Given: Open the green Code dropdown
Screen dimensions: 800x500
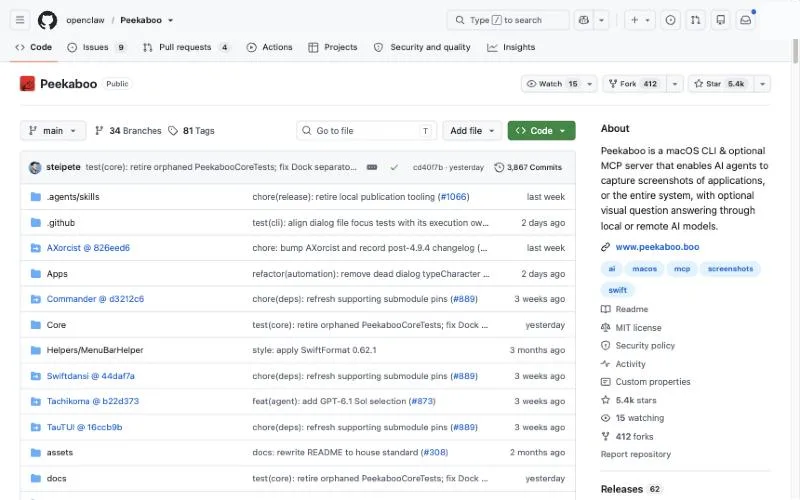Looking at the screenshot, I should click(x=541, y=131).
